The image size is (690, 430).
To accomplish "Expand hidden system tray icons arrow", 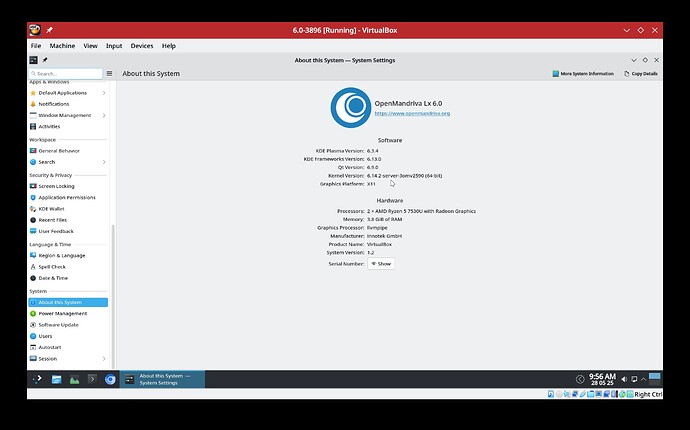I will 643,379.
